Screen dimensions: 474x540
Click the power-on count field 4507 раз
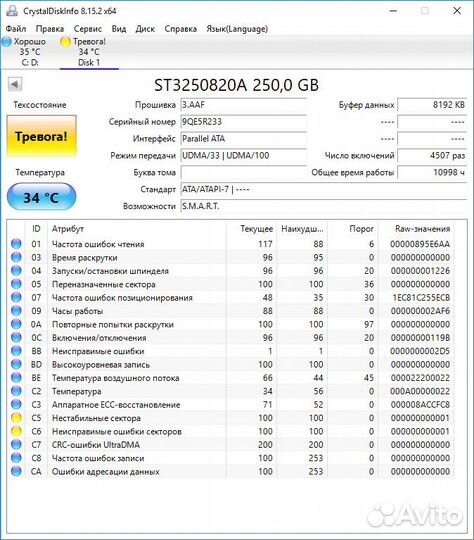[x=432, y=155]
